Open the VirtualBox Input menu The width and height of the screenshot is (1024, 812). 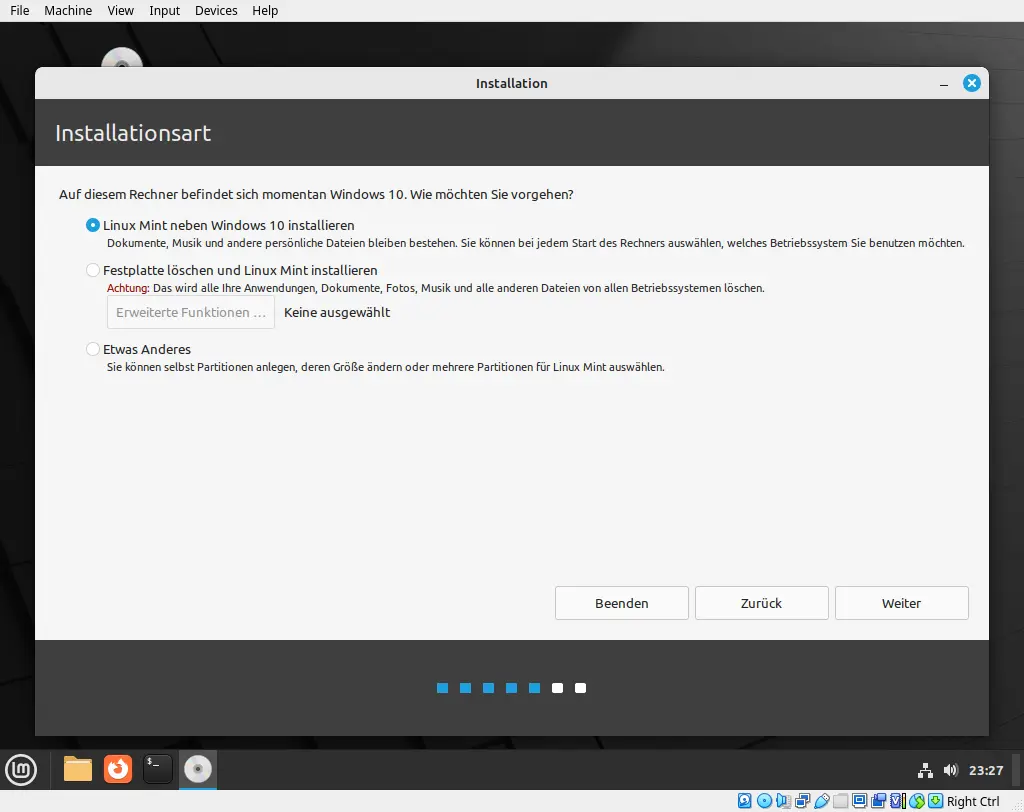pyautogui.click(x=165, y=10)
